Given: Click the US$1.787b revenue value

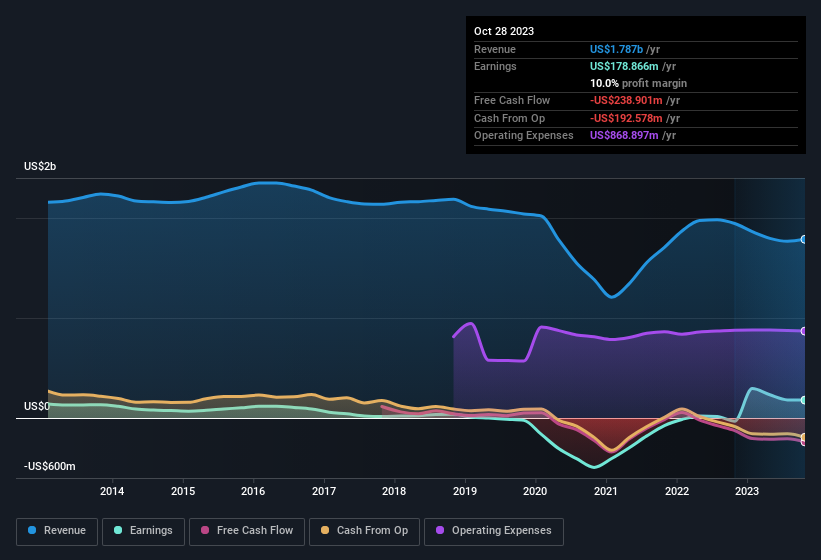Looking at the screenshot, I should (x=616, y=49).
